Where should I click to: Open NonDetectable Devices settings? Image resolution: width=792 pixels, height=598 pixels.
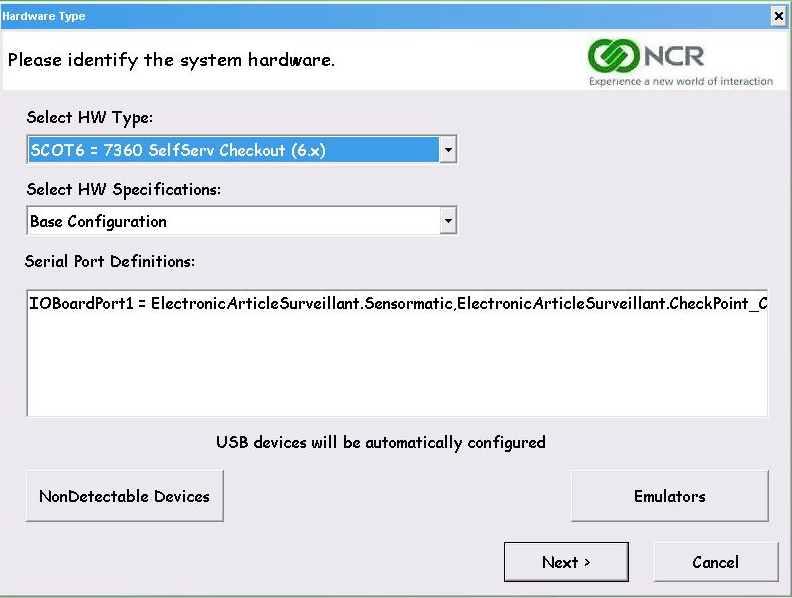pos(124,496)
